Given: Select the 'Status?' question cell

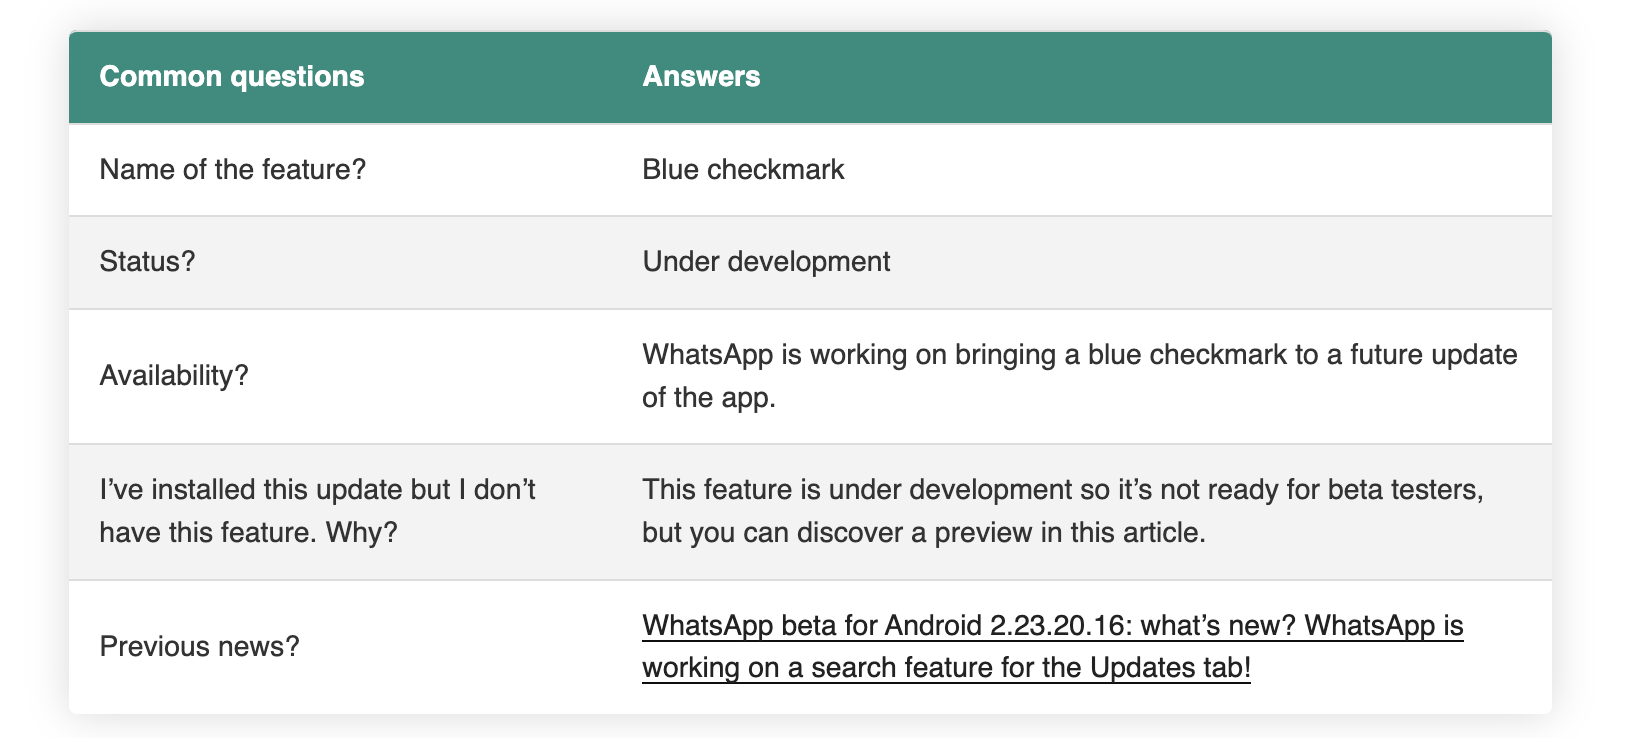Looking at the screenshot, I should pos(147,262).
